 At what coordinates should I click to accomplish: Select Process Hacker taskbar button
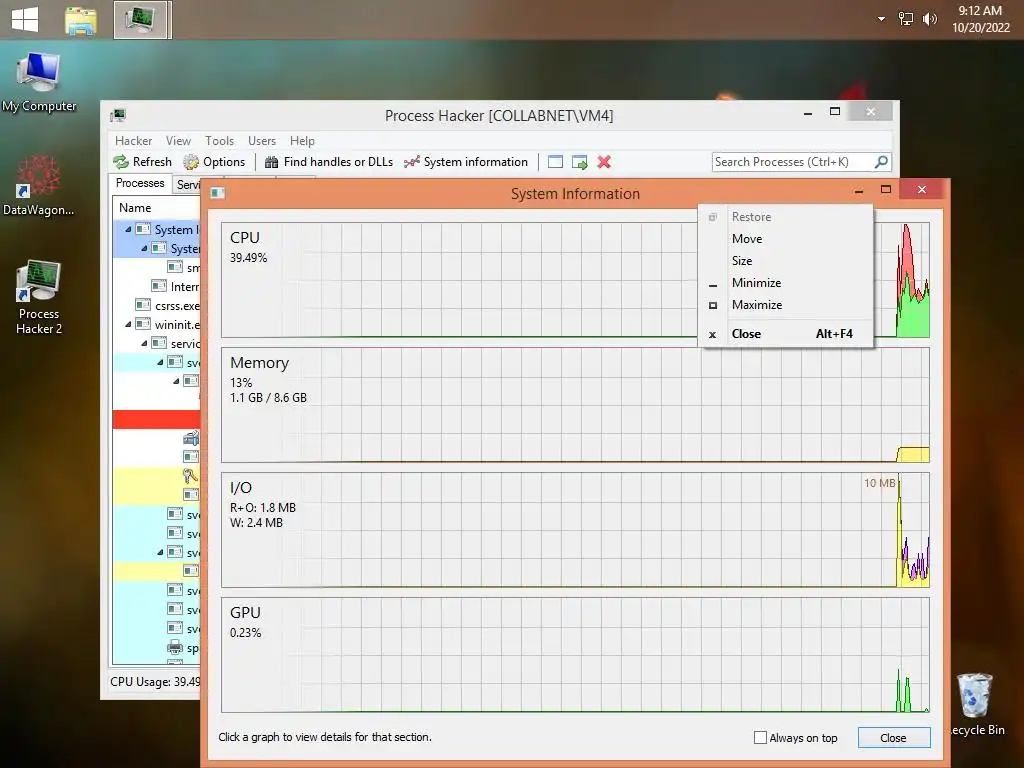click(142, 20)
